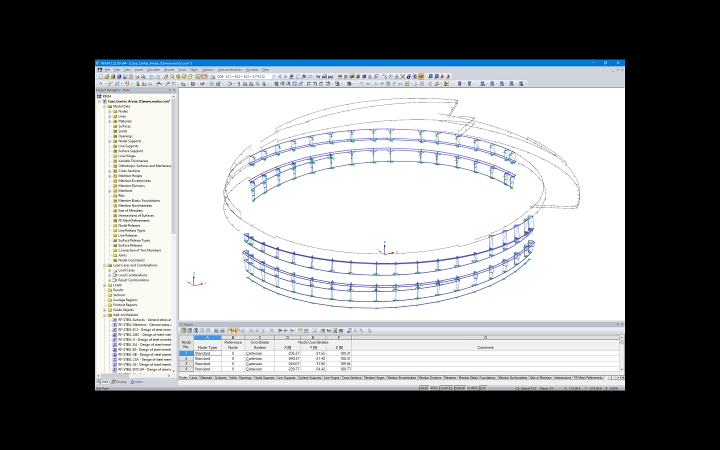This screenshot has height=450, width=720.
Task: Select Variable Thicknesses in the tree
Action: pos(133,161)
